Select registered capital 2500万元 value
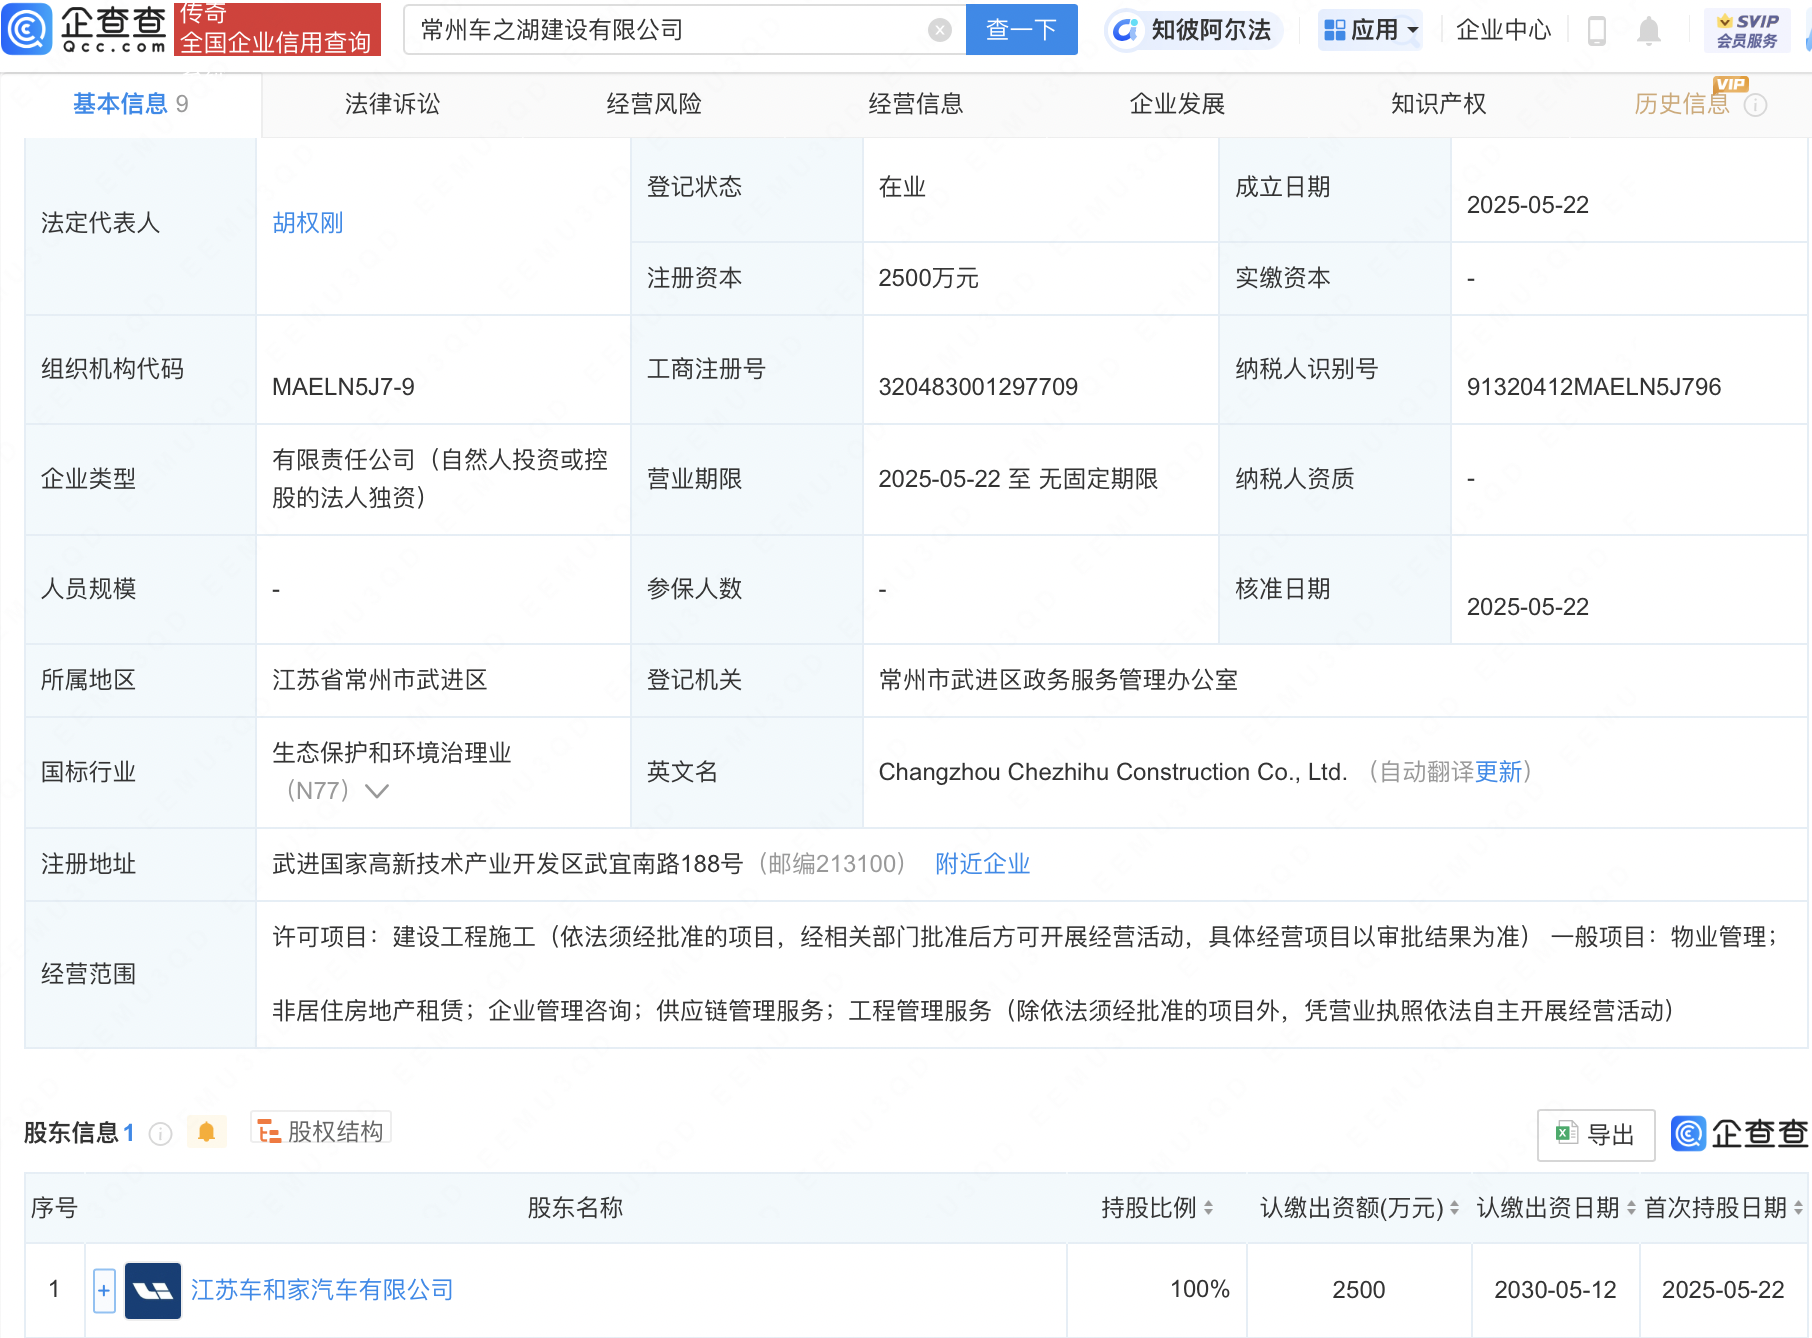 [928, 278]
